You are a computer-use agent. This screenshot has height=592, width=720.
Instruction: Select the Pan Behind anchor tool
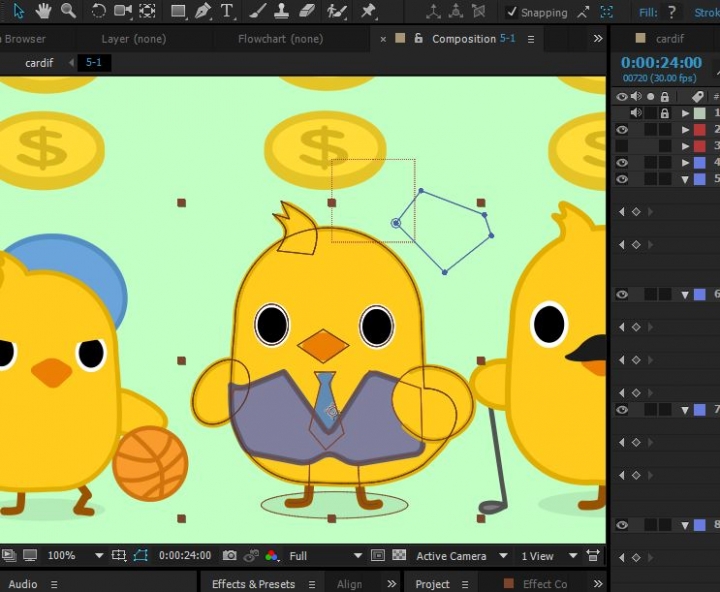[x=147, y=11]
